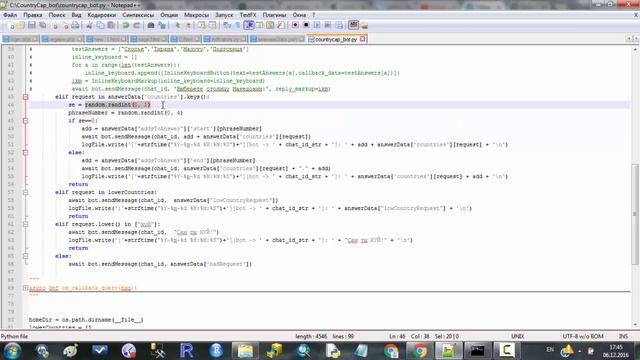This screenshot has width=640, height=360.
Task: Open the Document Map toolbar icon
Action: [x=270, y=25]
